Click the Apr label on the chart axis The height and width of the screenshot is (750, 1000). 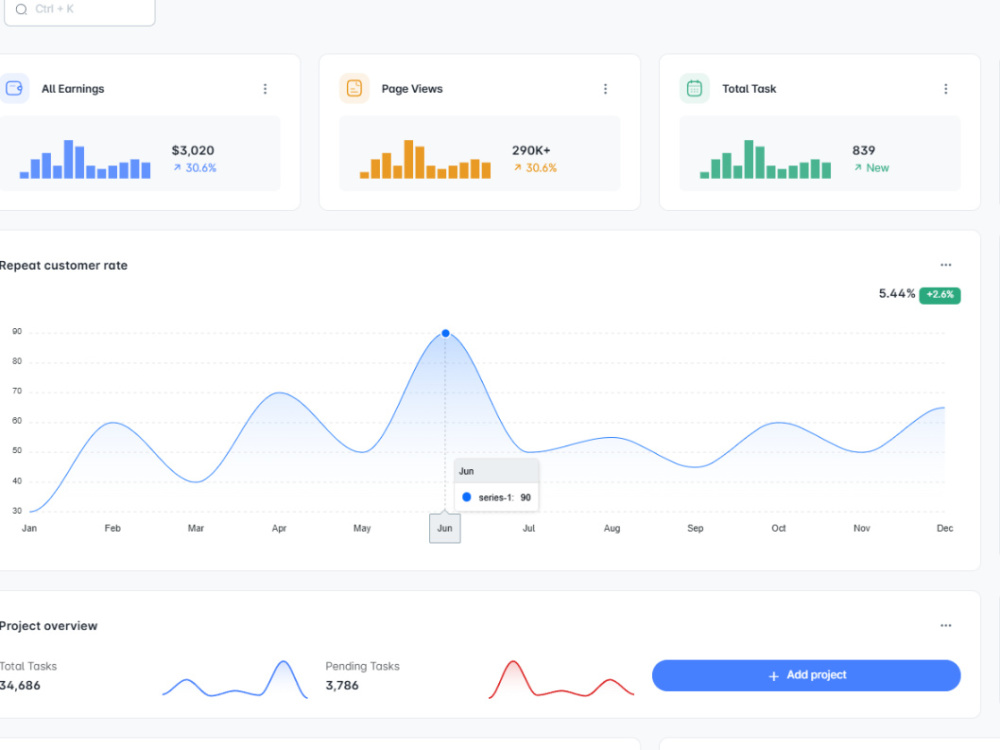tap(279, 528)
